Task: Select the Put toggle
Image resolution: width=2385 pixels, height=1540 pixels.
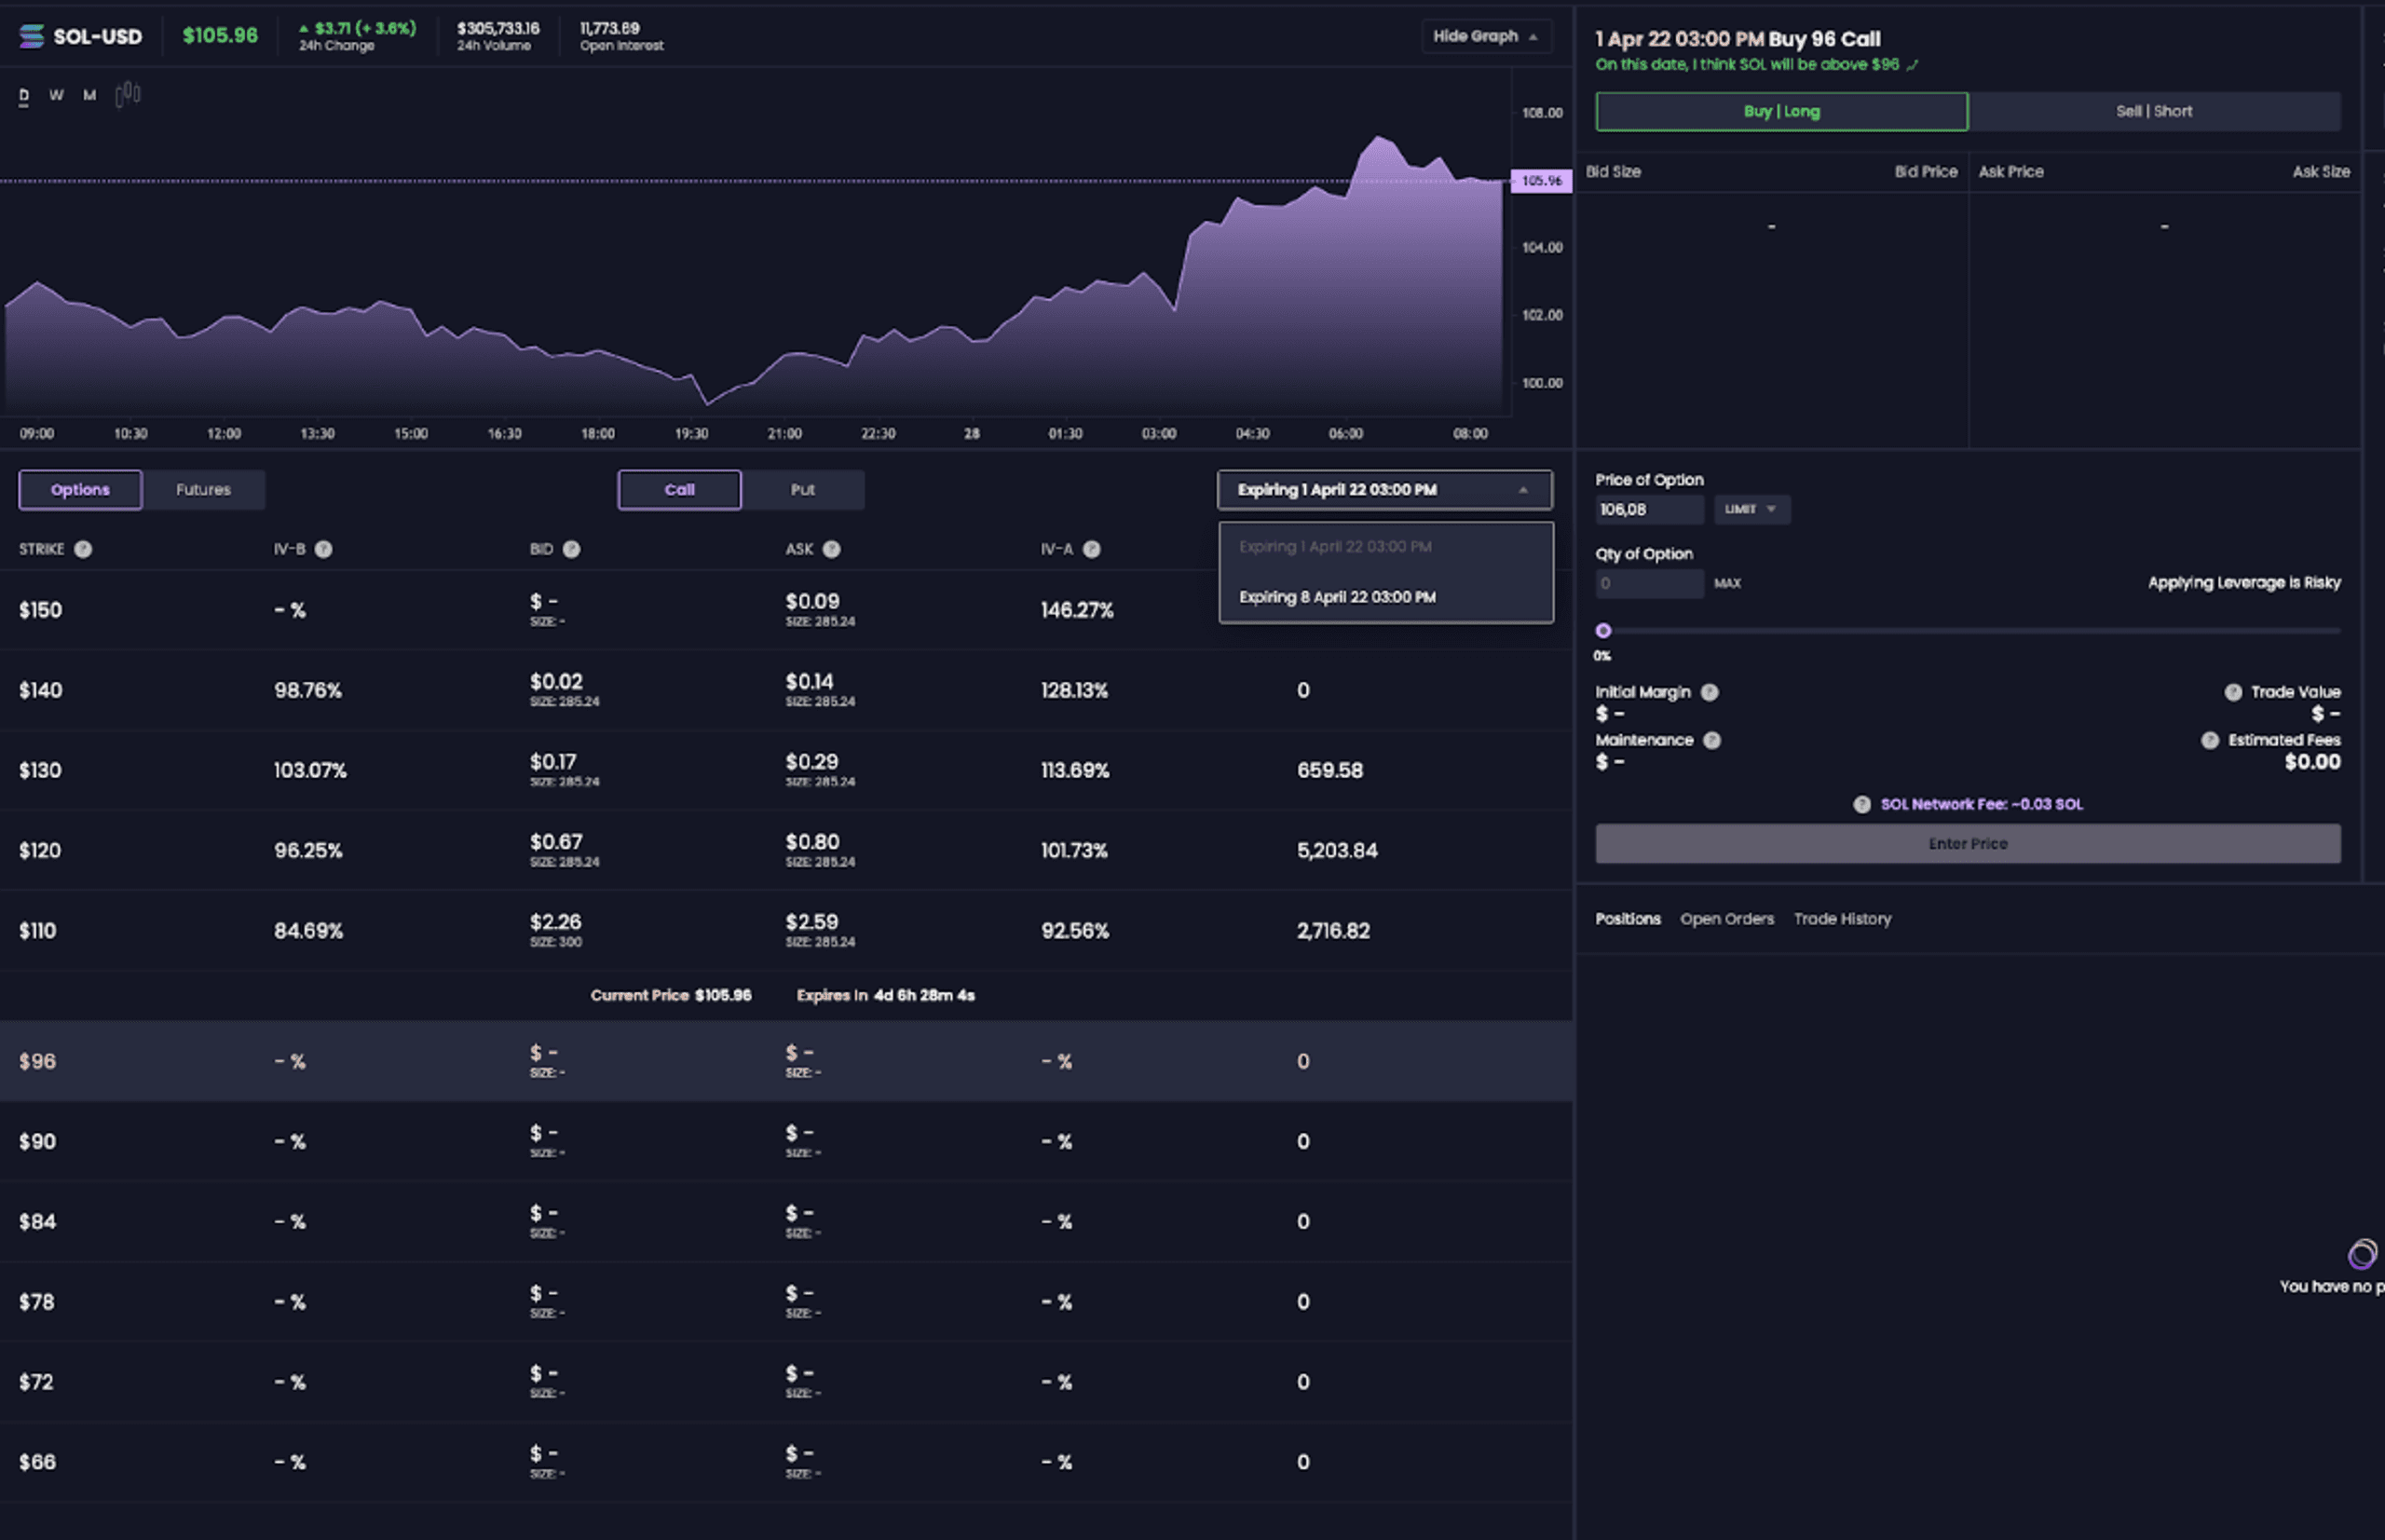Action: [802, 490]
